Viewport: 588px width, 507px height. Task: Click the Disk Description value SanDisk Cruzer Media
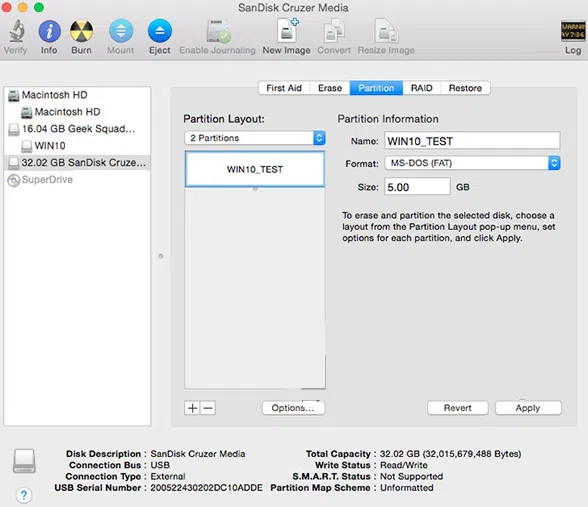[198, 454]
